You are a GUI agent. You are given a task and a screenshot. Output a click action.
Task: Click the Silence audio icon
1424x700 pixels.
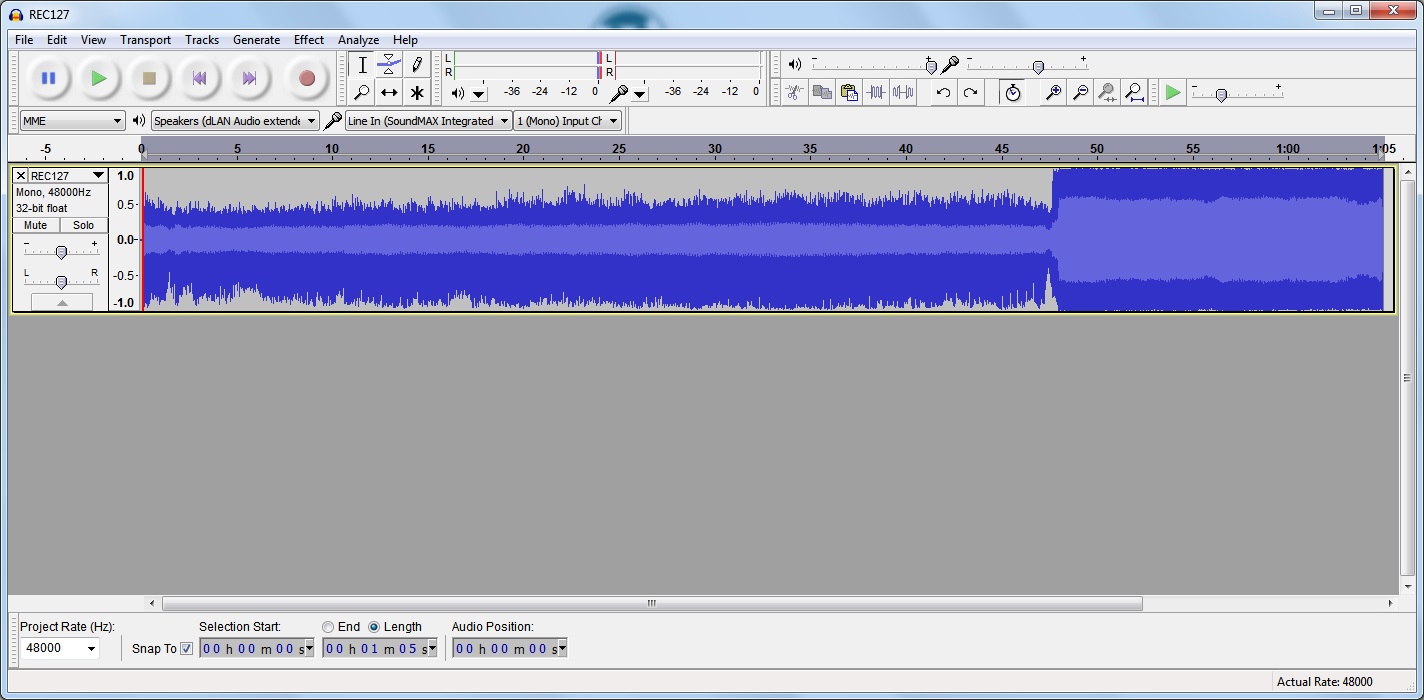click(903, 92)
